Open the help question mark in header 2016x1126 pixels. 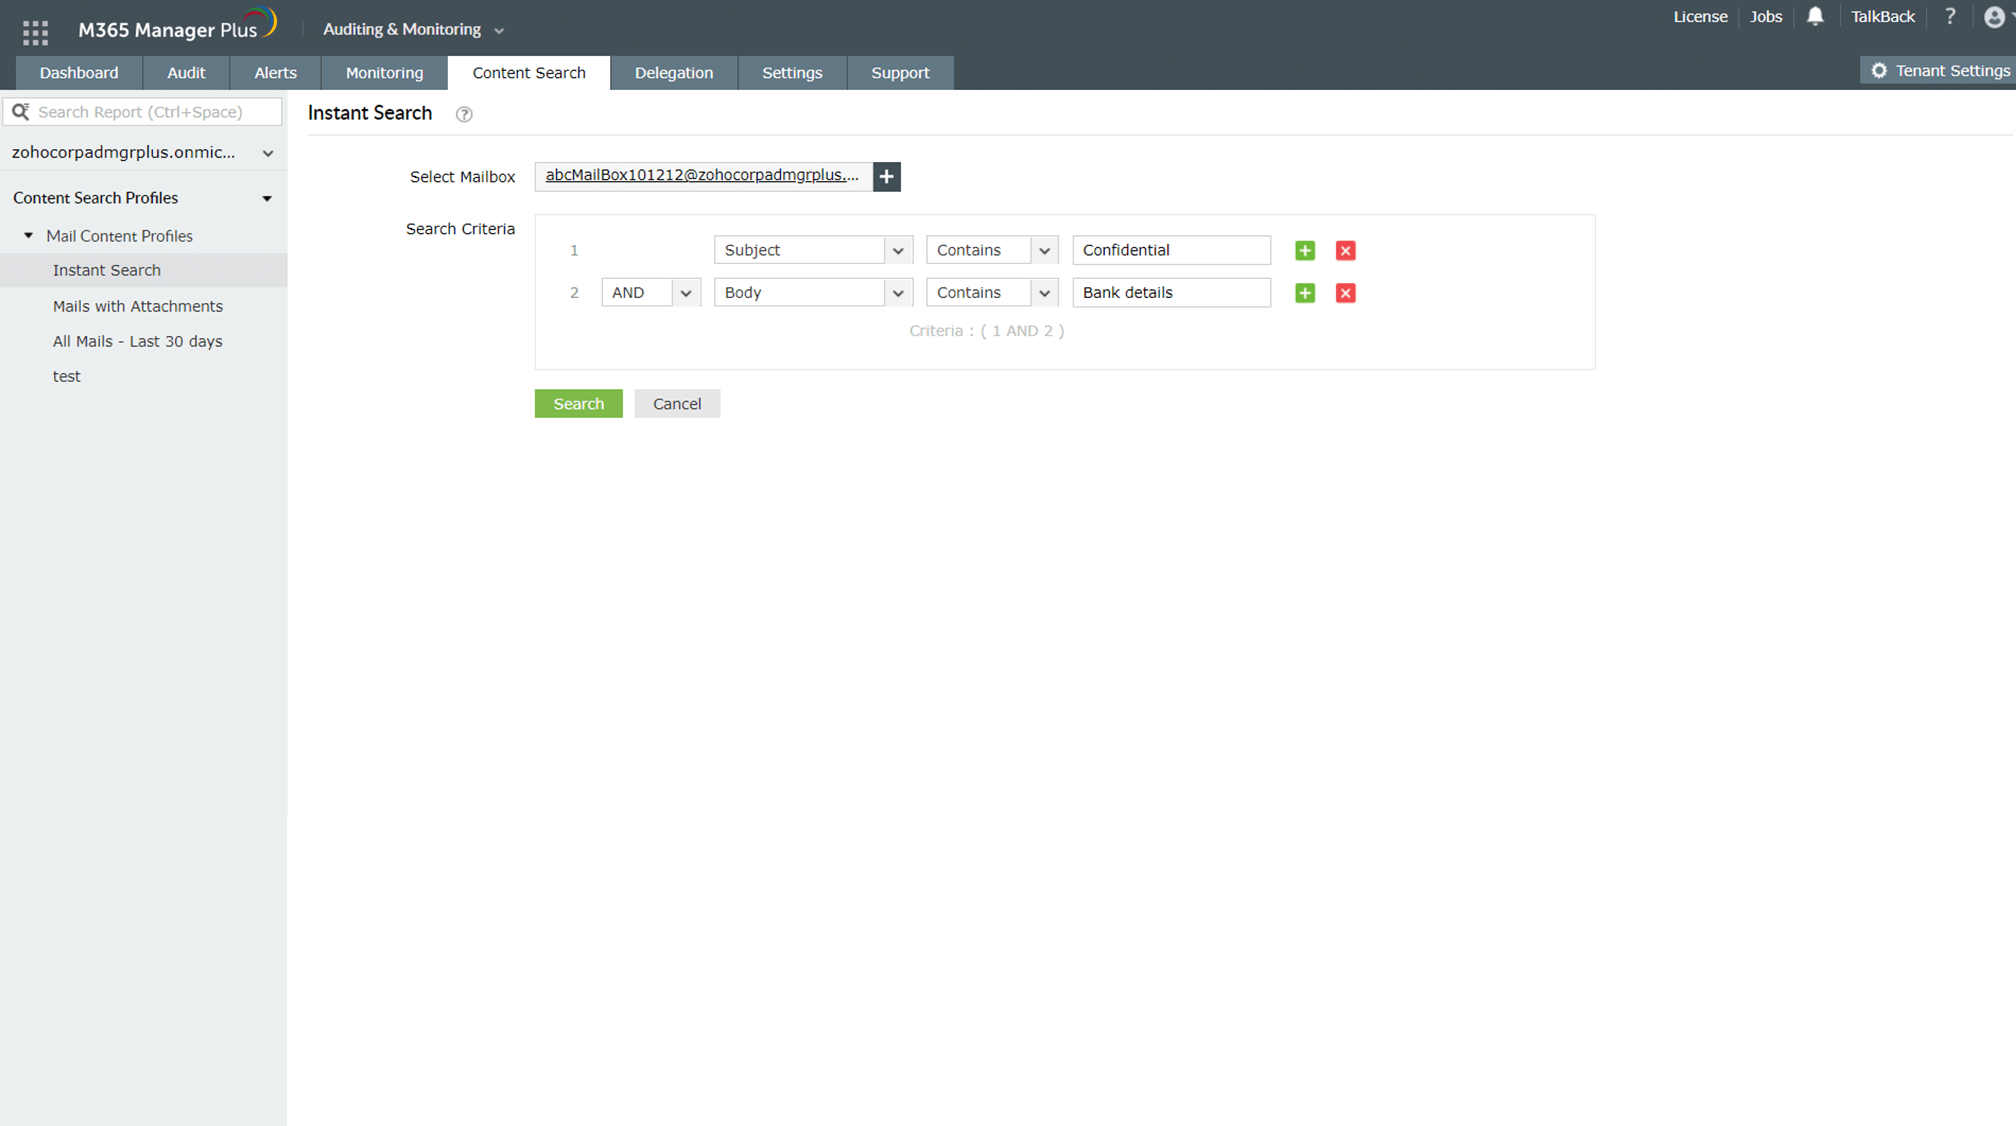pyautogui.click(x=1950, y=16)
